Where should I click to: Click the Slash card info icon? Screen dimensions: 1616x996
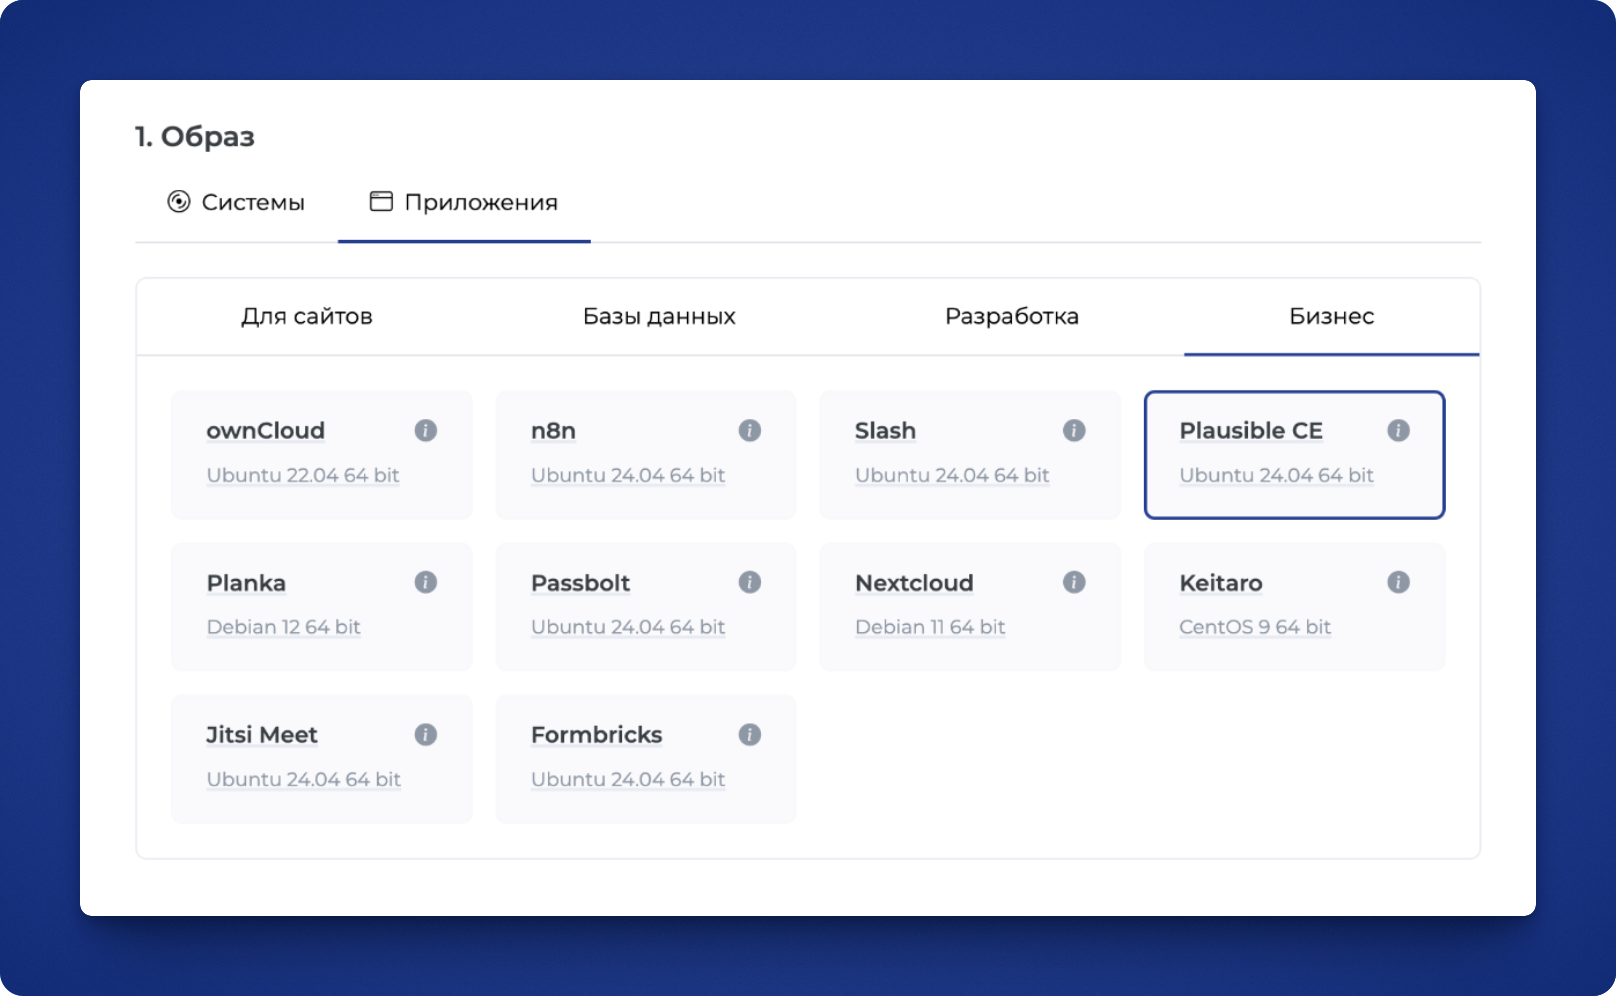(x=1074, y=430)
